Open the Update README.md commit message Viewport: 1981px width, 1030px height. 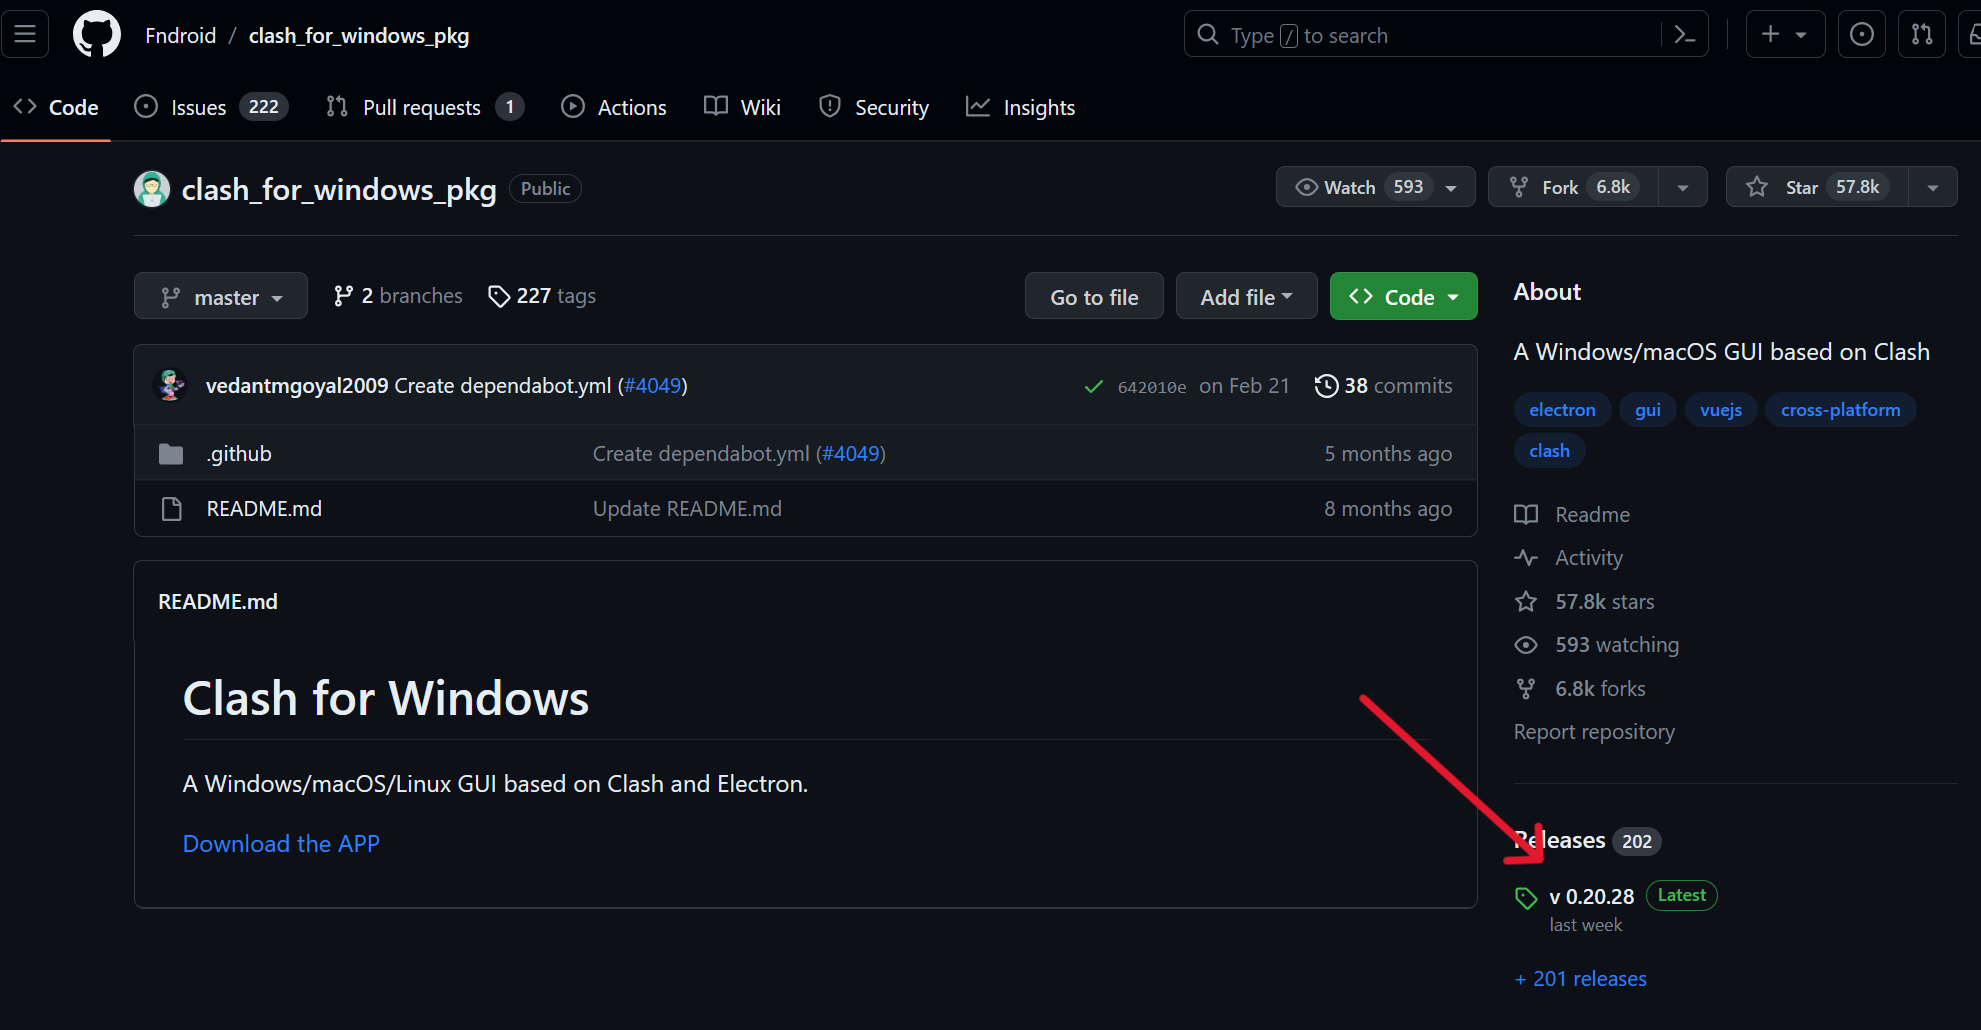[687, 509]
